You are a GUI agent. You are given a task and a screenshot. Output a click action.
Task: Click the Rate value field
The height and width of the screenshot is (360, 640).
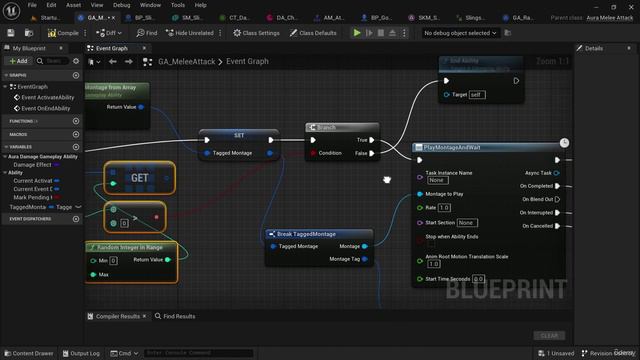coord(444,208)
